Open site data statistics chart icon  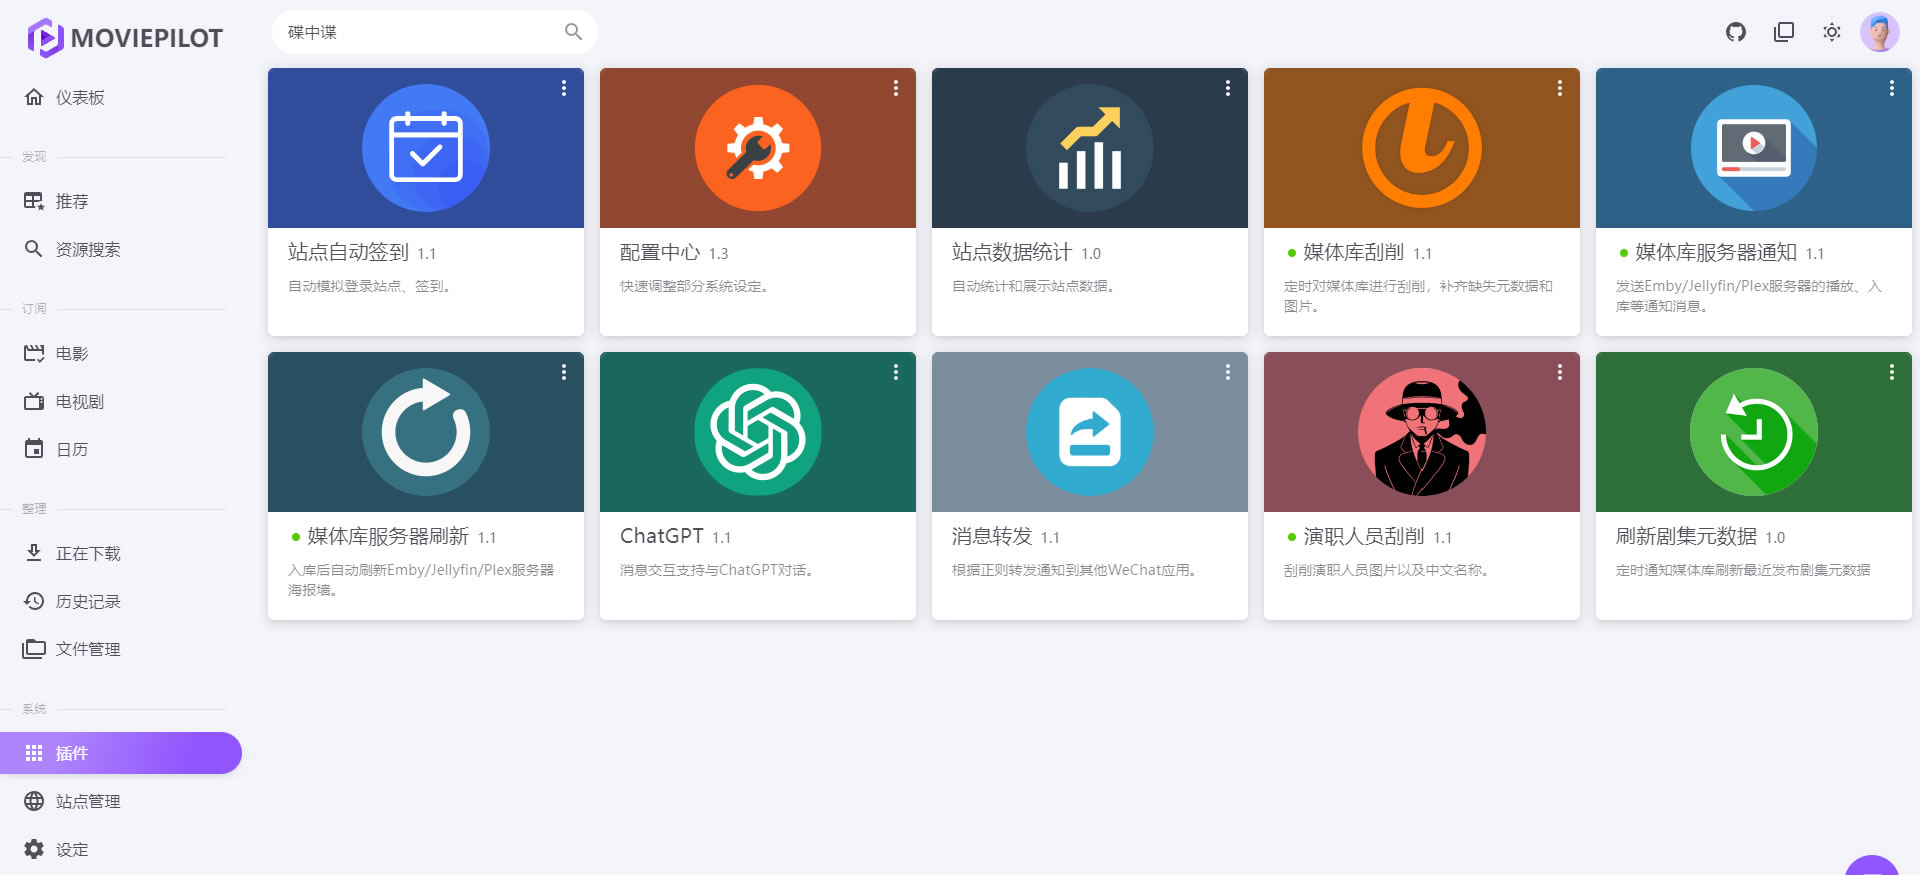pos(1089,148)
